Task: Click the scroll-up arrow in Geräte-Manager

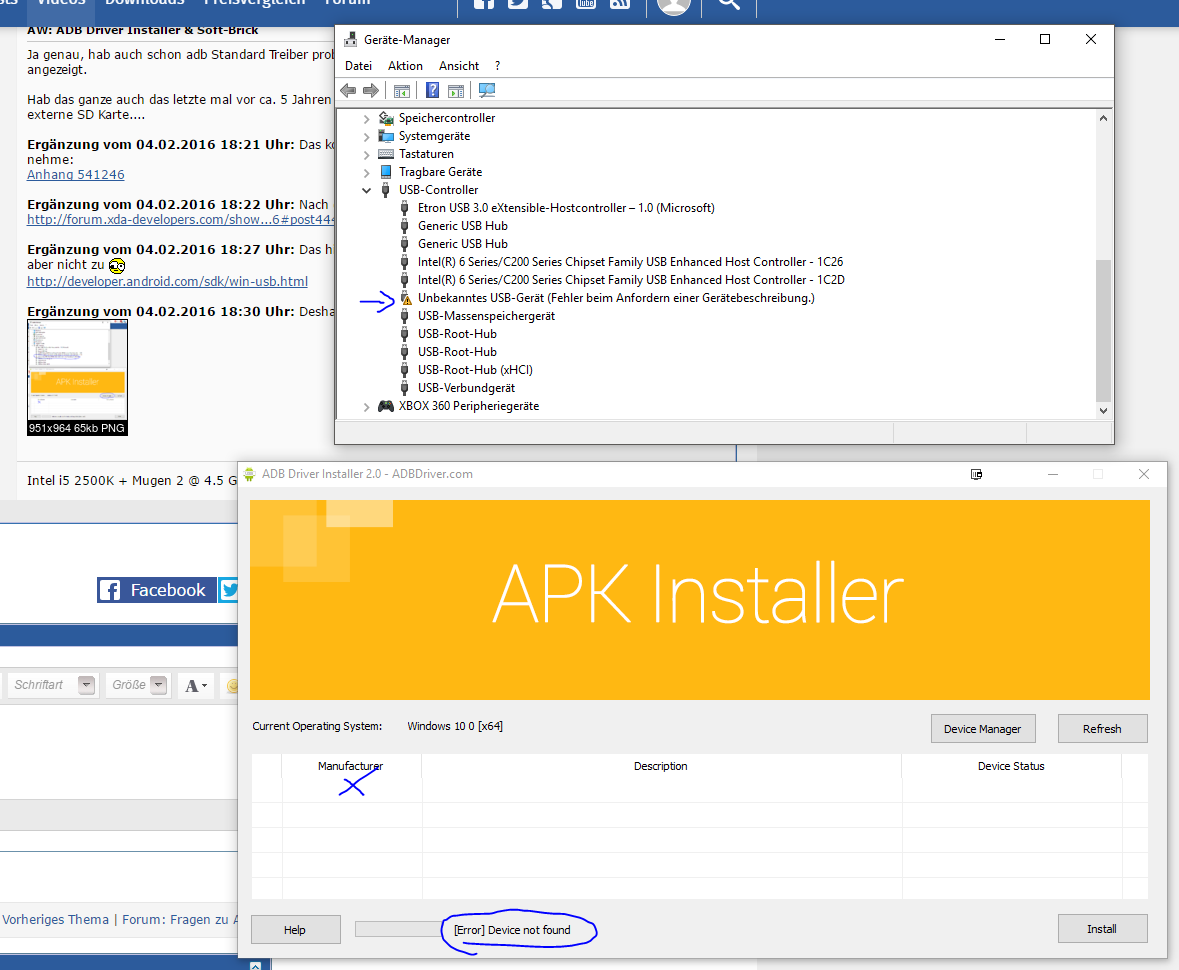Action: click(1103, 118)
